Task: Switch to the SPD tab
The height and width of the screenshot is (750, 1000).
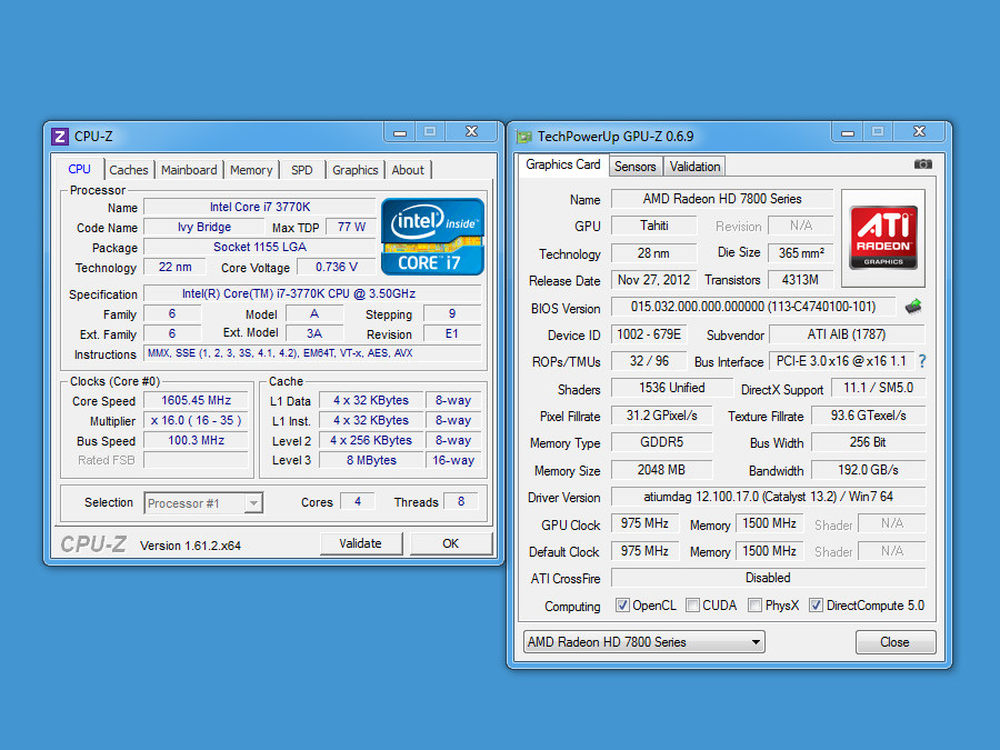Action: pyautogui.click(x=302, y=170)
